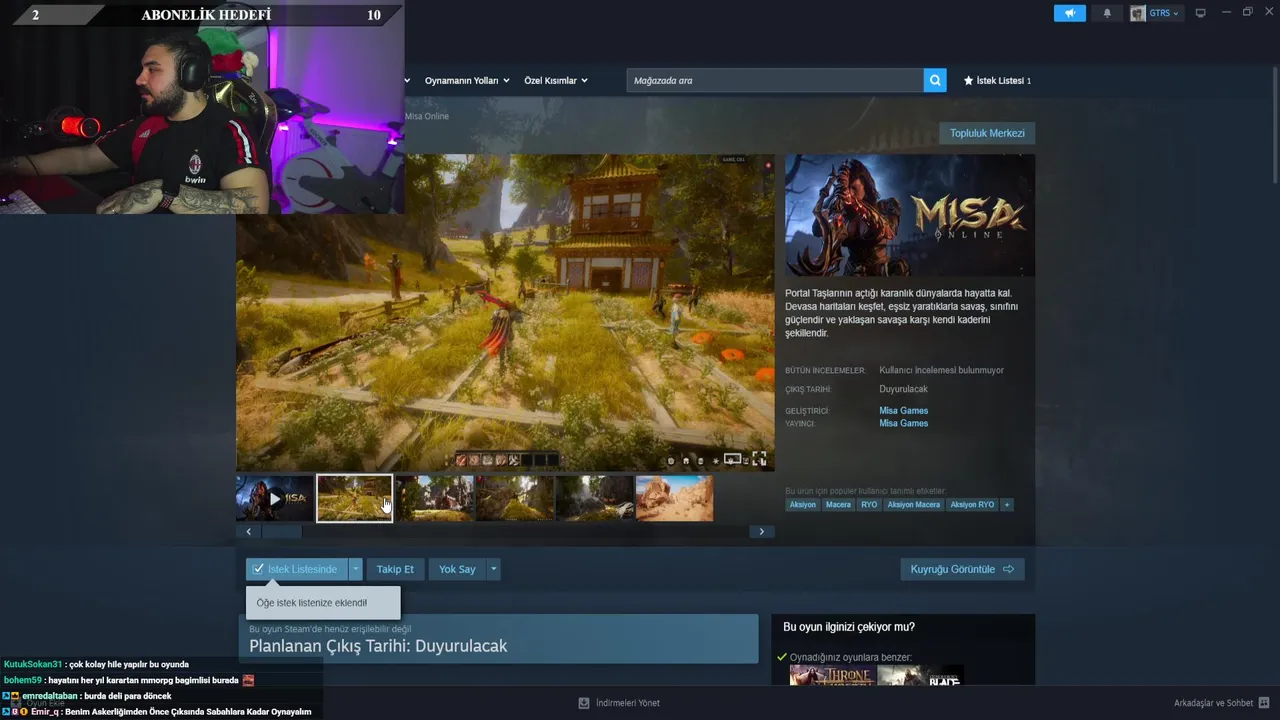The height and width of the screenshot is (720, 1280).
Task: Click the Kuyruğu Görüntüle button
Action: tap(962, 569)
